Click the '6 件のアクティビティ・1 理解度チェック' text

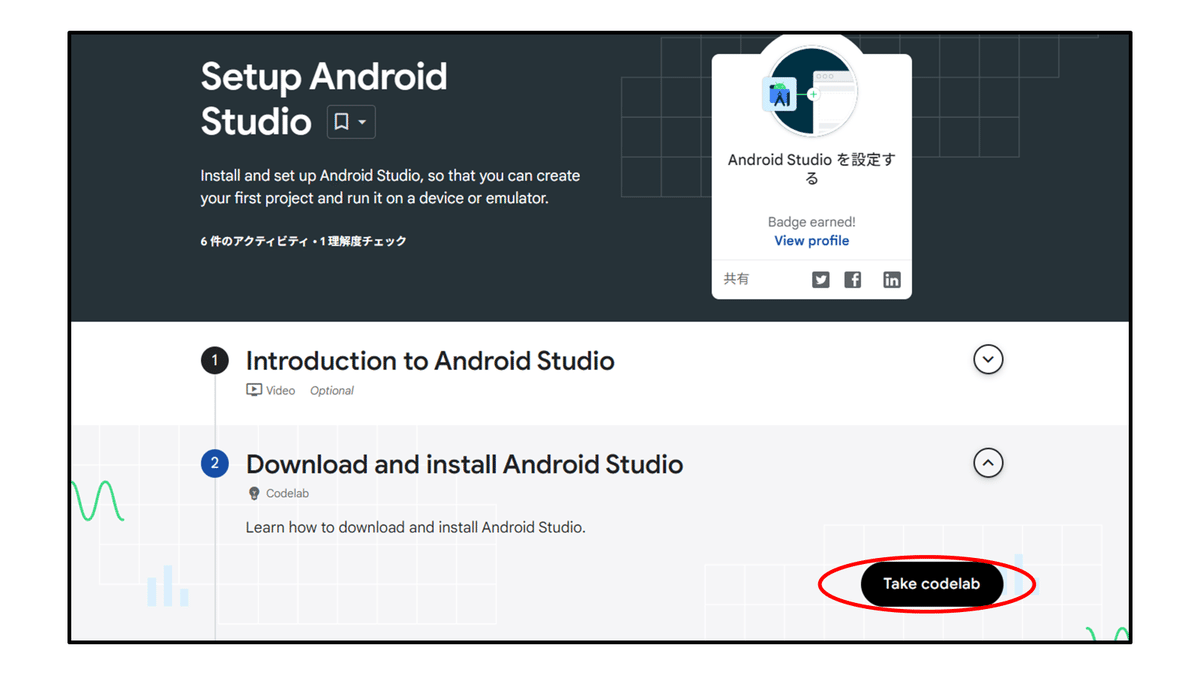(303, 241)
